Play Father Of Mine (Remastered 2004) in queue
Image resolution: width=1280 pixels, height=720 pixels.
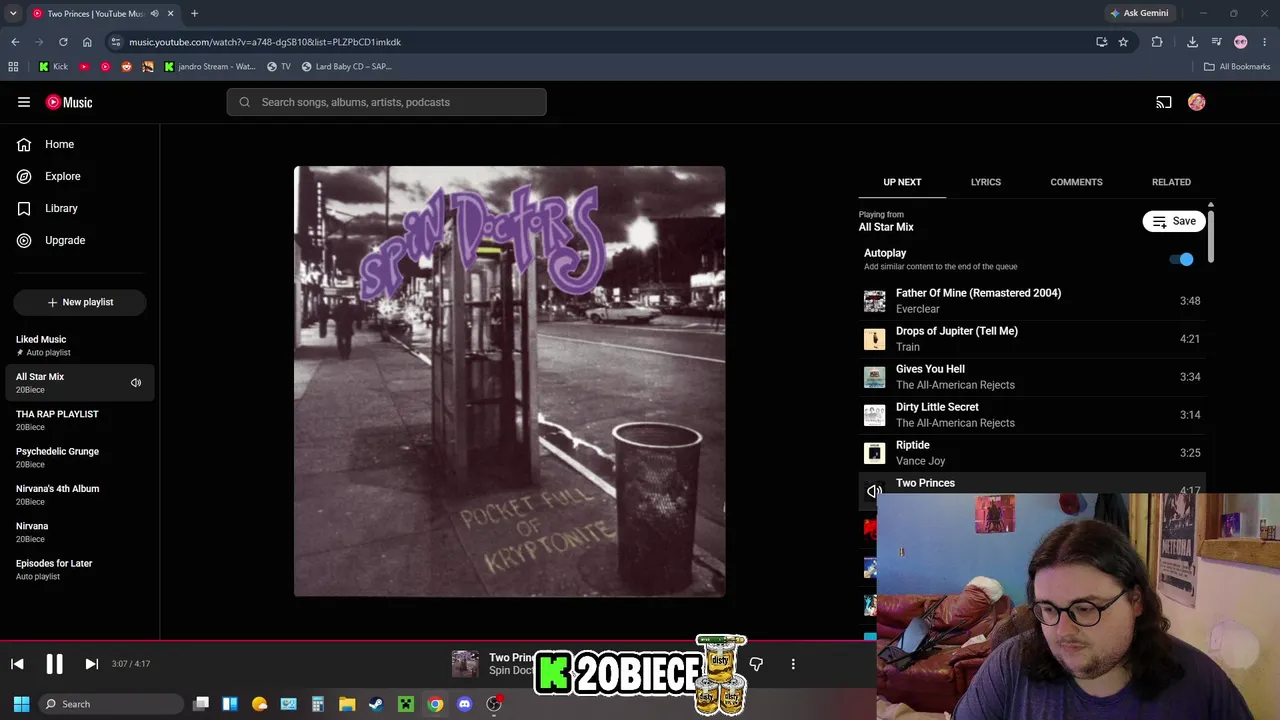coord(1032,301)
